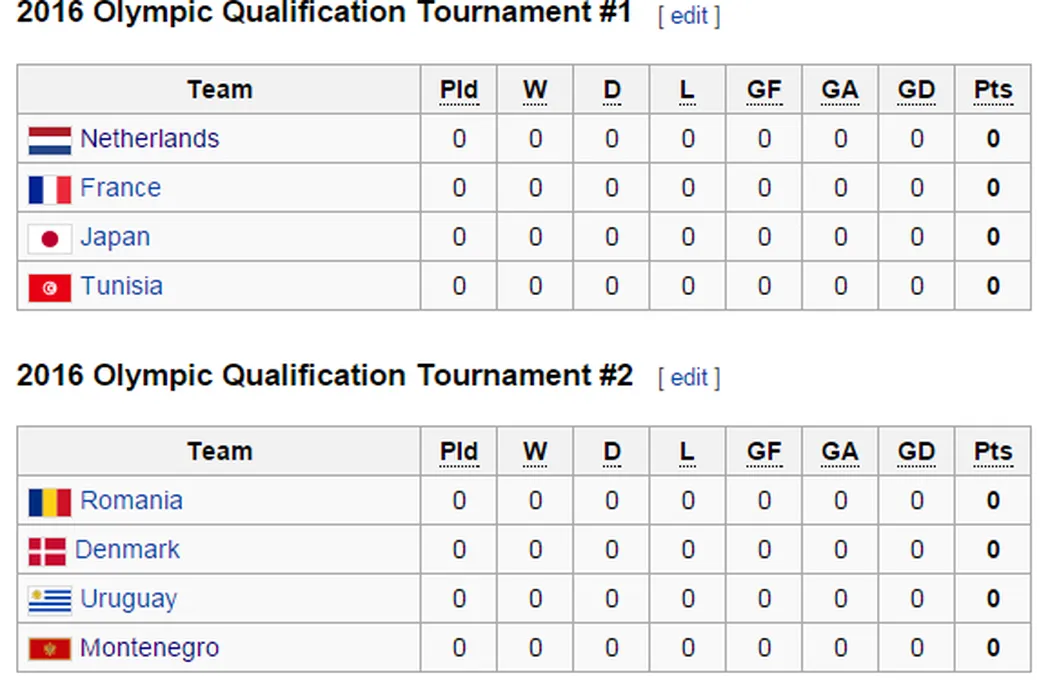Click the France flag icon
Screen dimensions: 1050x700
[x=49, y=189]
